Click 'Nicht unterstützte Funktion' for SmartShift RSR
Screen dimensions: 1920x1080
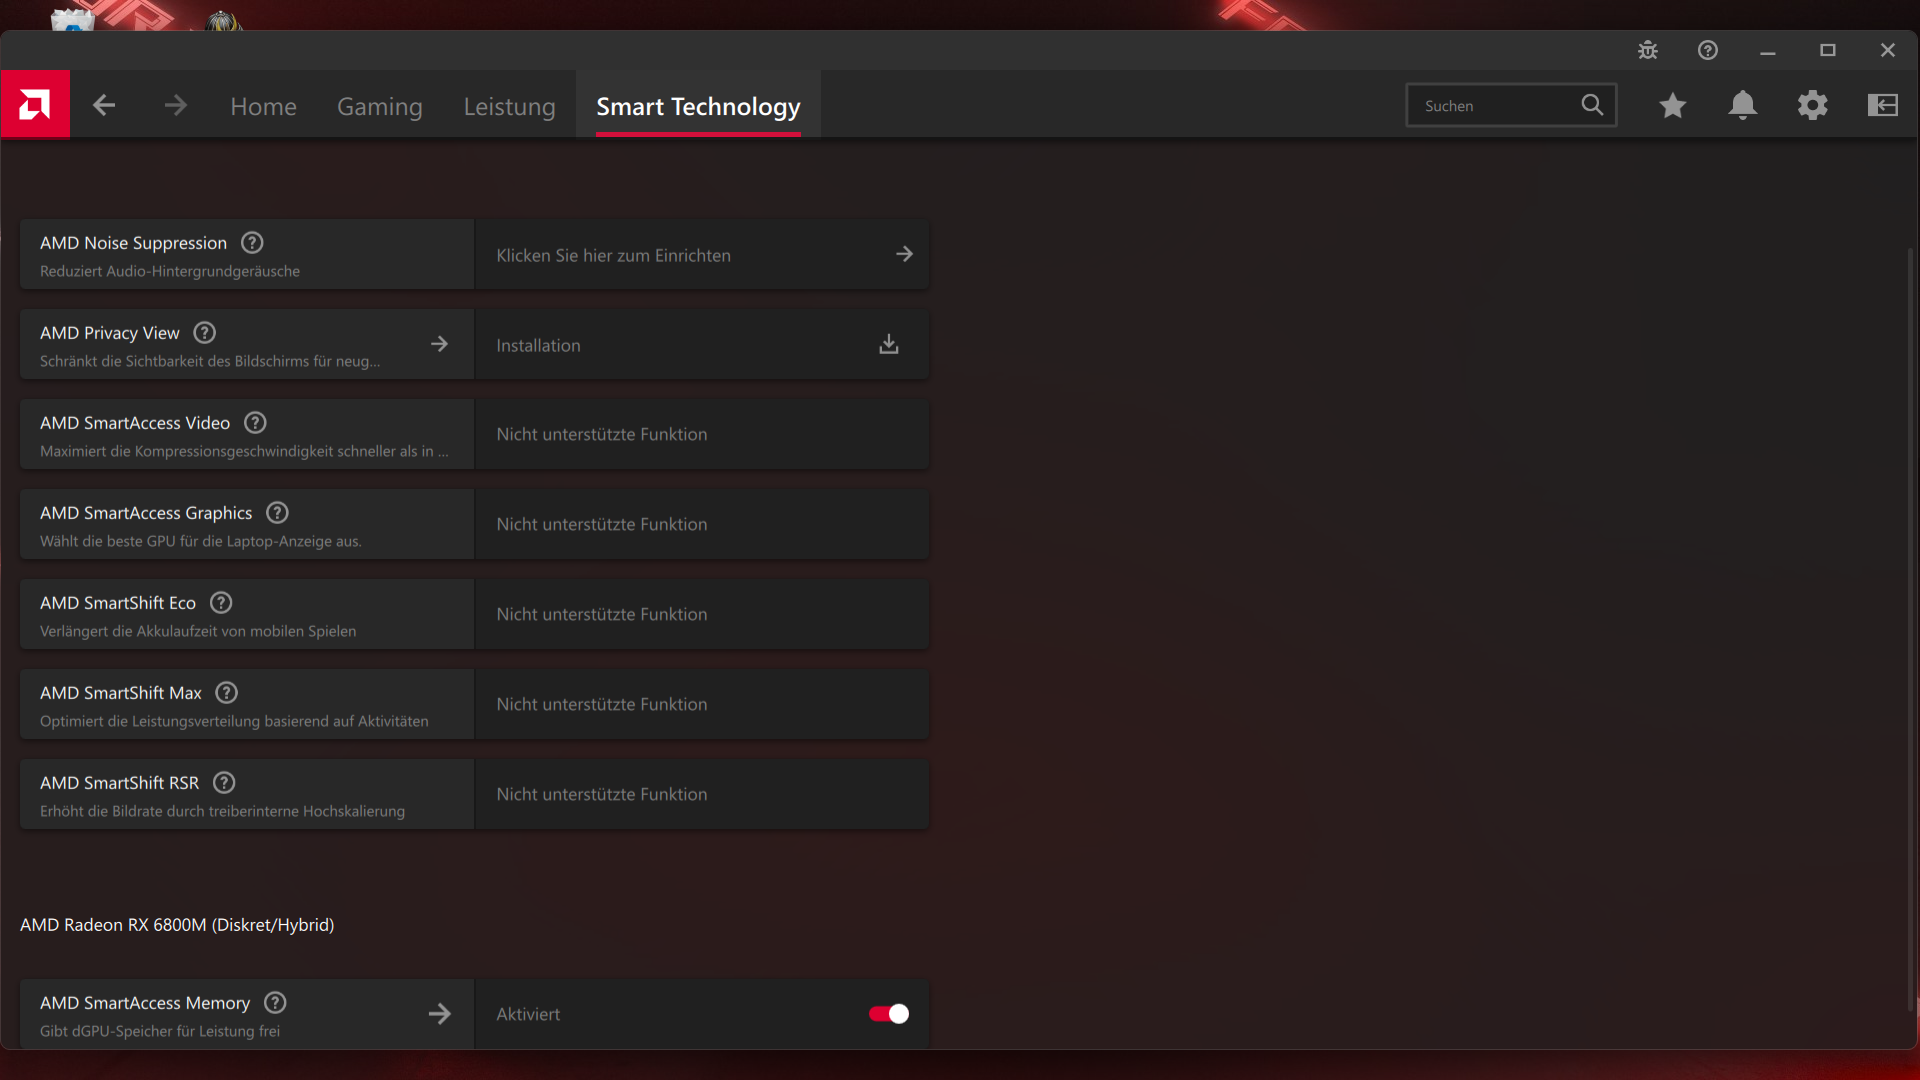[x=602, y=794]
